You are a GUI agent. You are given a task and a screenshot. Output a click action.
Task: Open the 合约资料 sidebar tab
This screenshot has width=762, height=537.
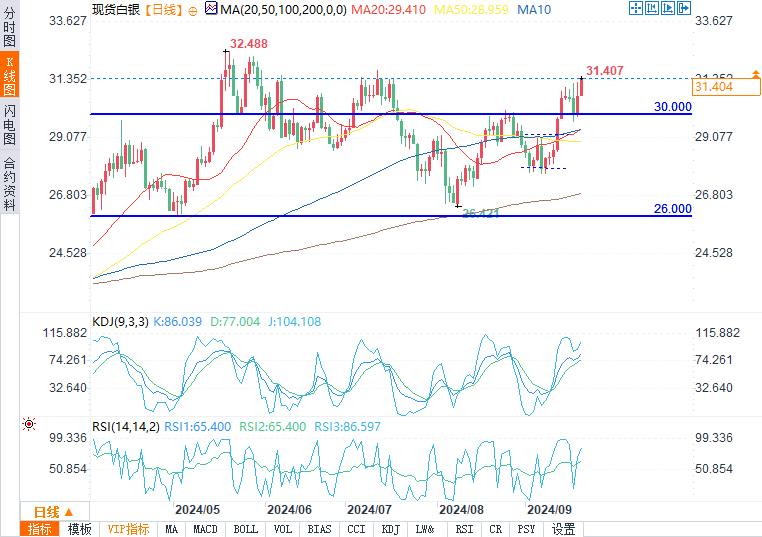(x=9, y=184)
